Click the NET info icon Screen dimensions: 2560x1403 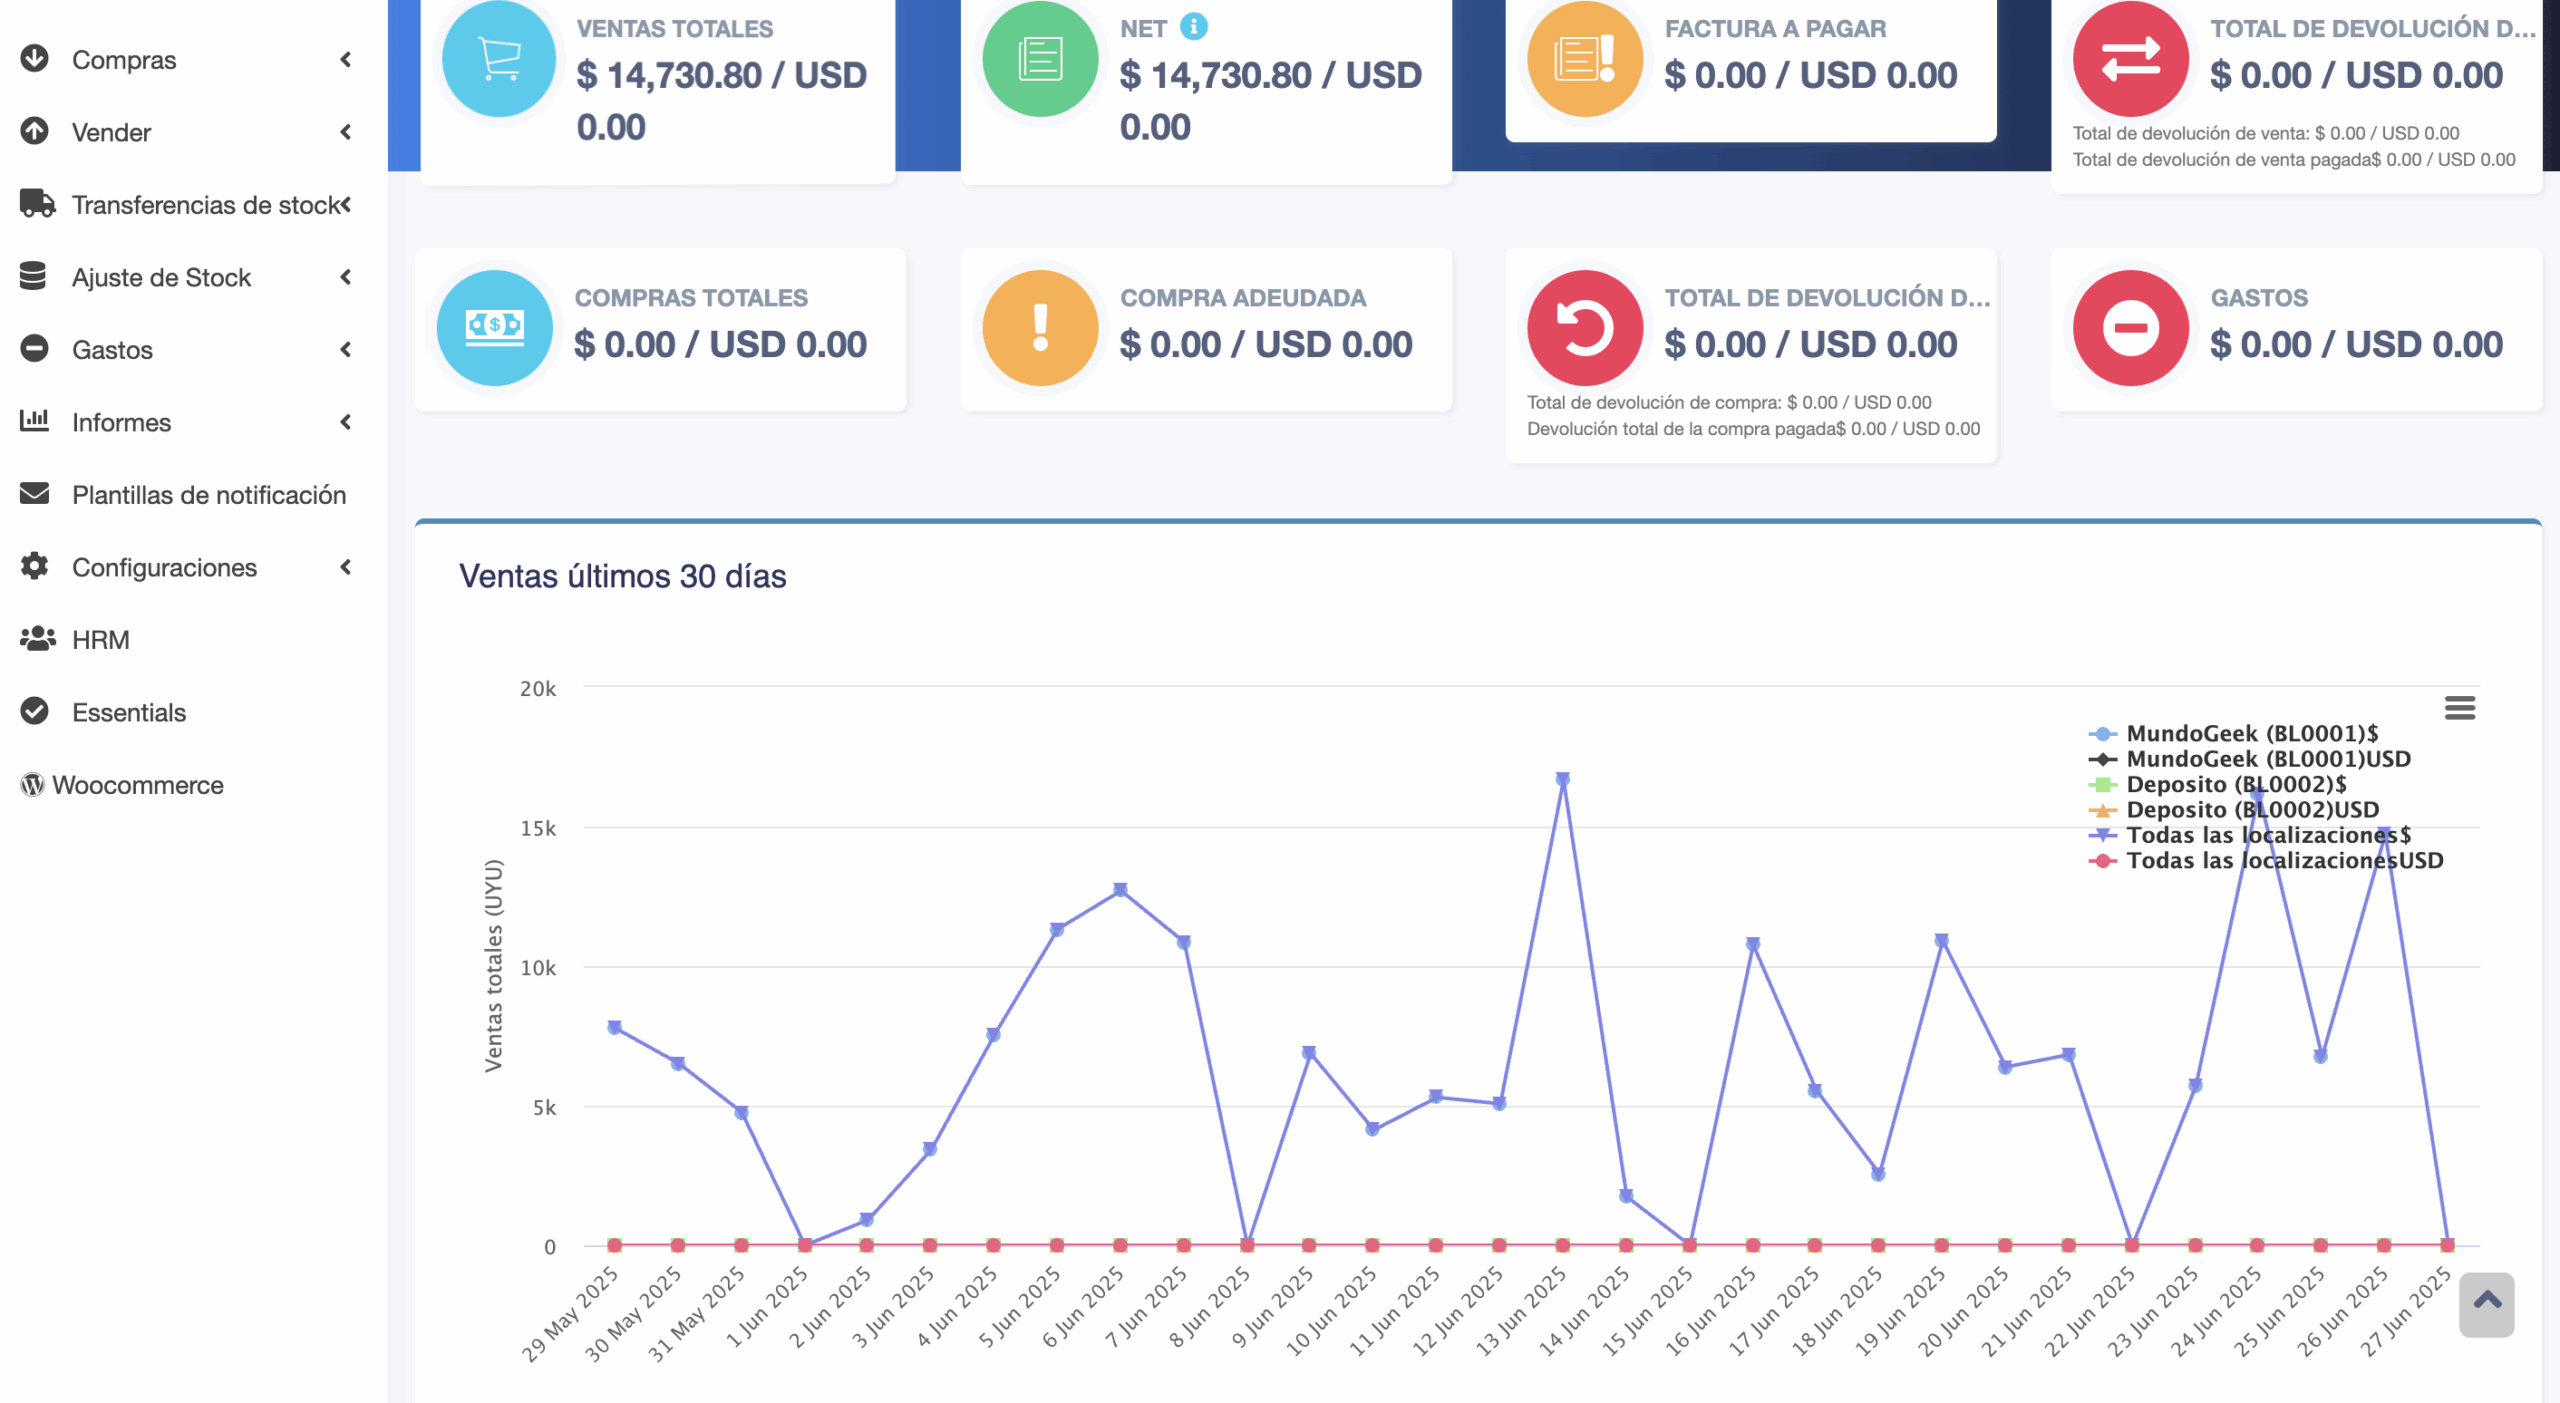pos(1193,27)
